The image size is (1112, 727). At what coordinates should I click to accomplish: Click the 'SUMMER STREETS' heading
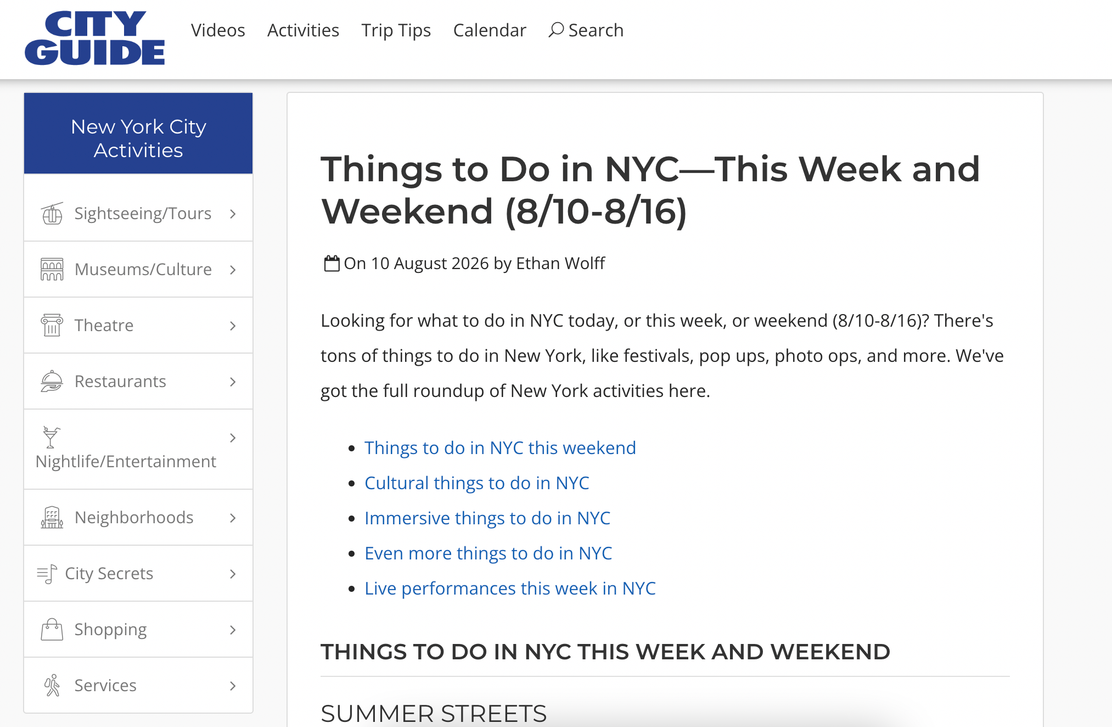(x=433, y=714)
